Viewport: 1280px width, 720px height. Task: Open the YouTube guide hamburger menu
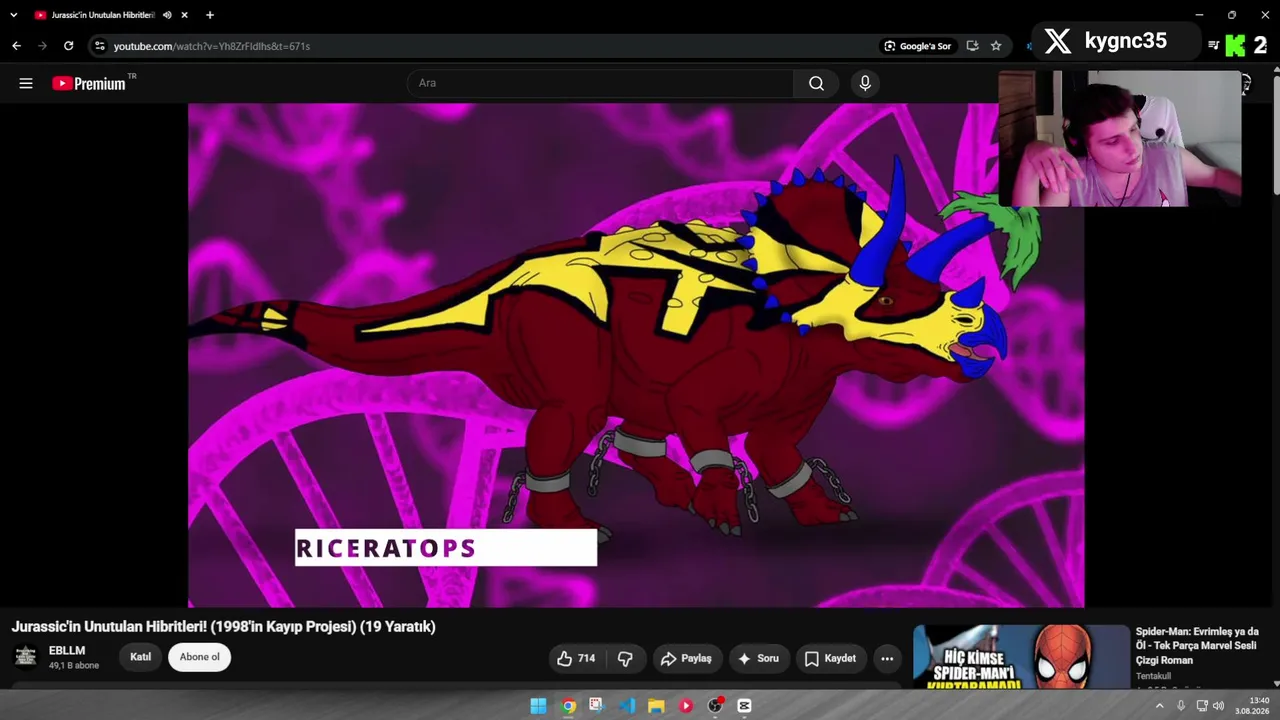tap(26, 84)
